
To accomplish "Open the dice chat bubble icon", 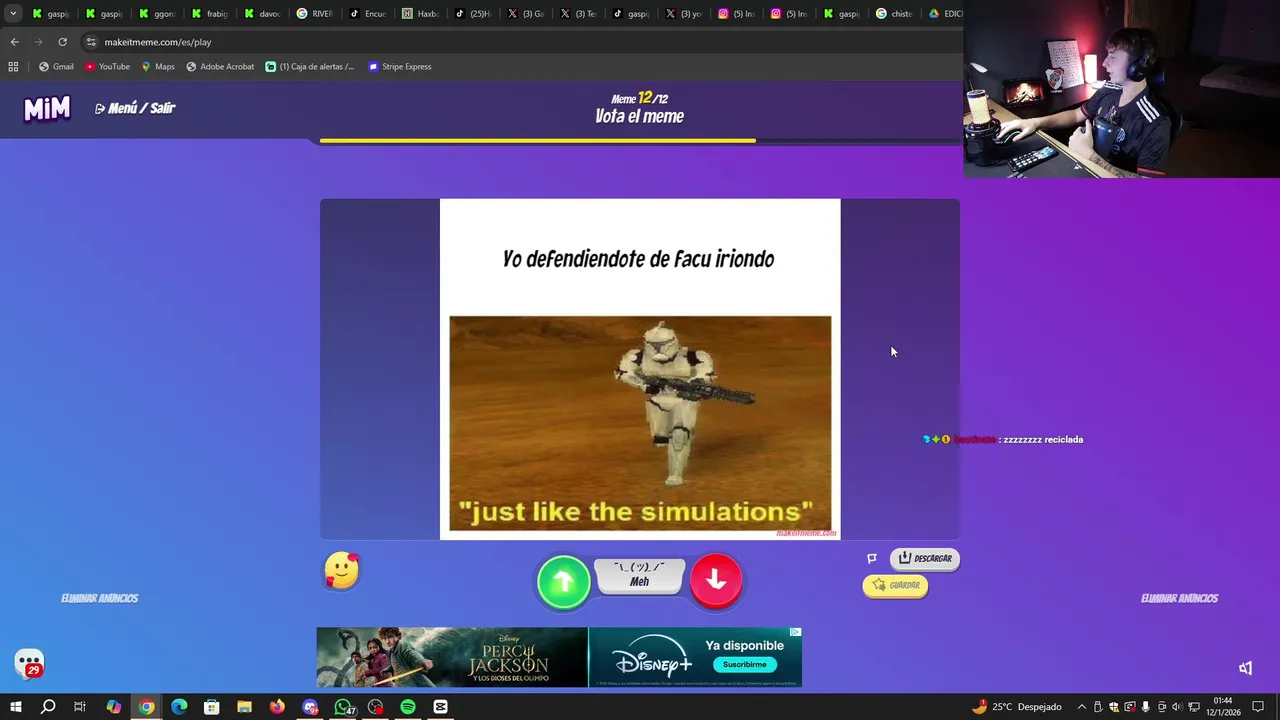I will 29,664.
